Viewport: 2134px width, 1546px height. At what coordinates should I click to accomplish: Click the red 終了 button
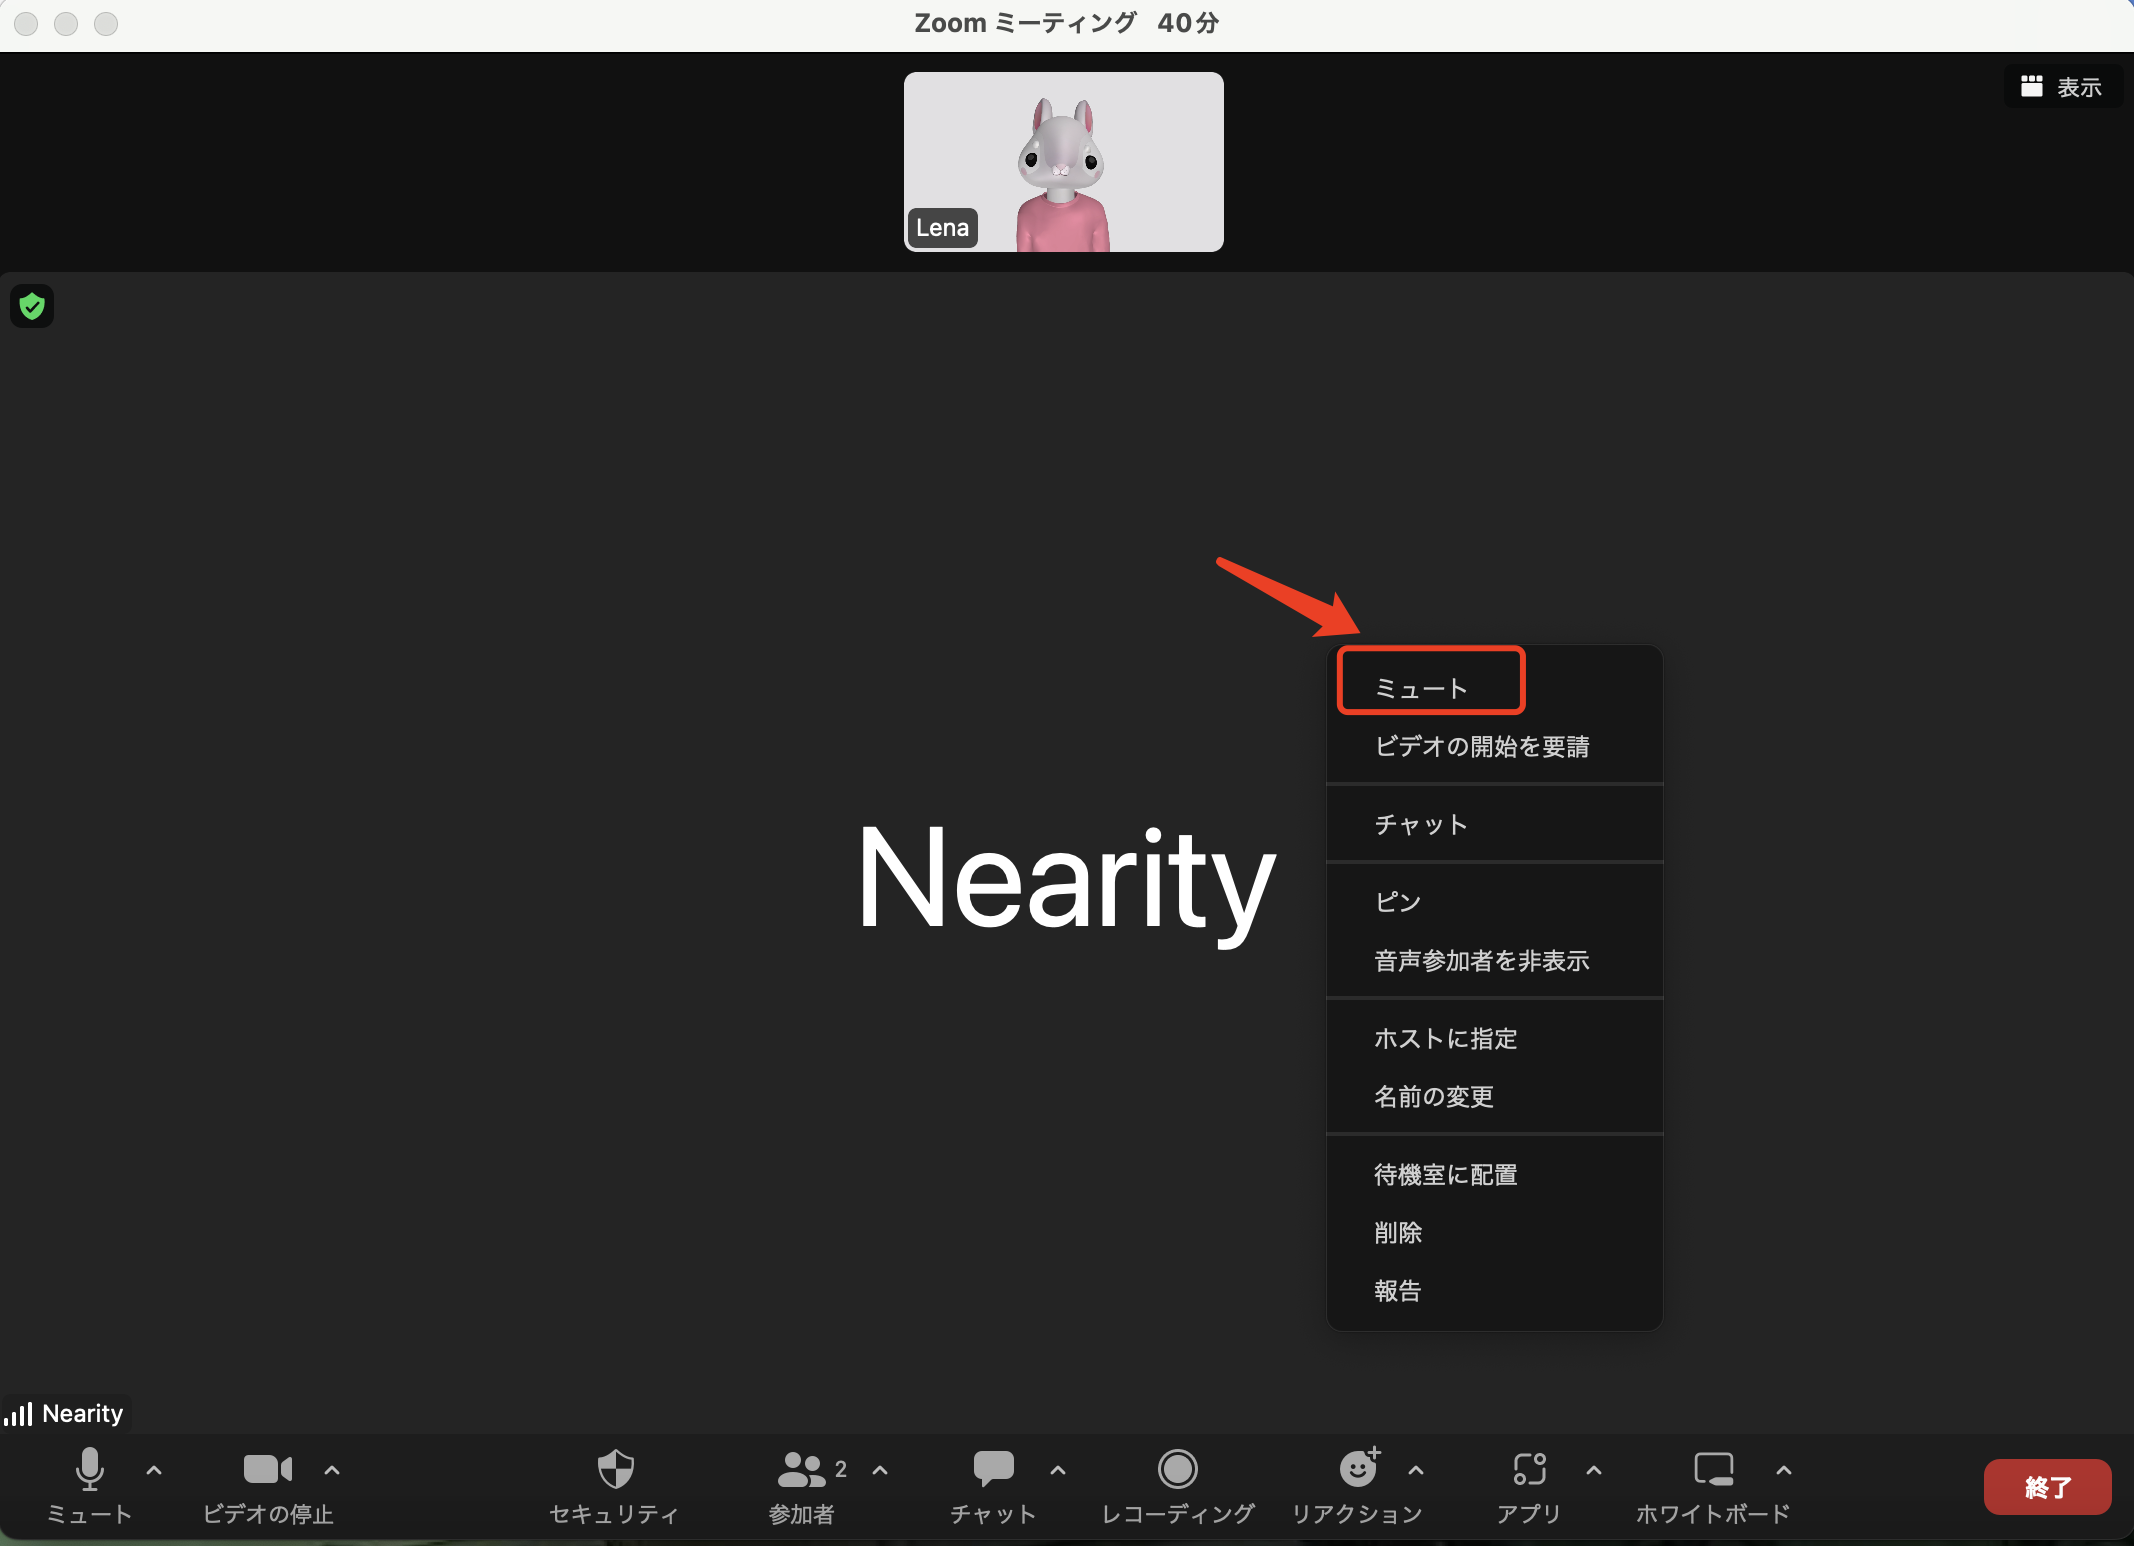[x=2047, y=1487]
